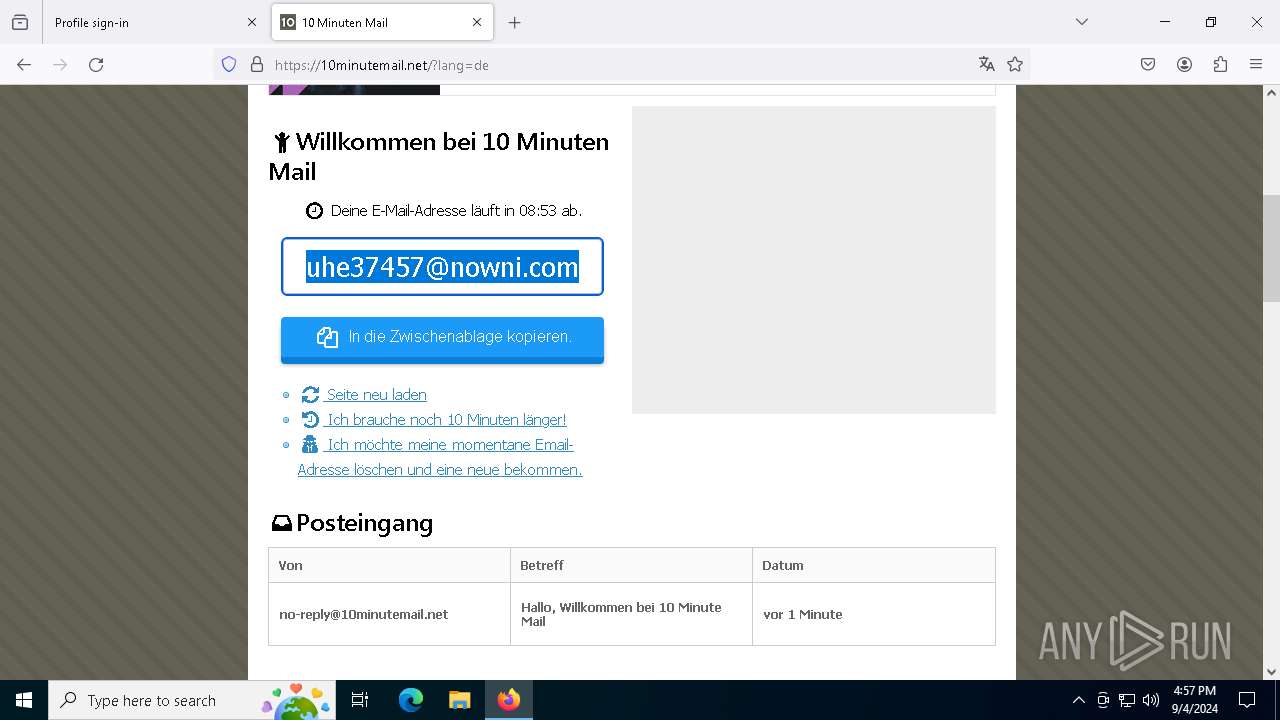Screen dimensions: 1280x720
Task: Open tracking protection shield icon
Action: pyautogui.click(x=229, y=64)
